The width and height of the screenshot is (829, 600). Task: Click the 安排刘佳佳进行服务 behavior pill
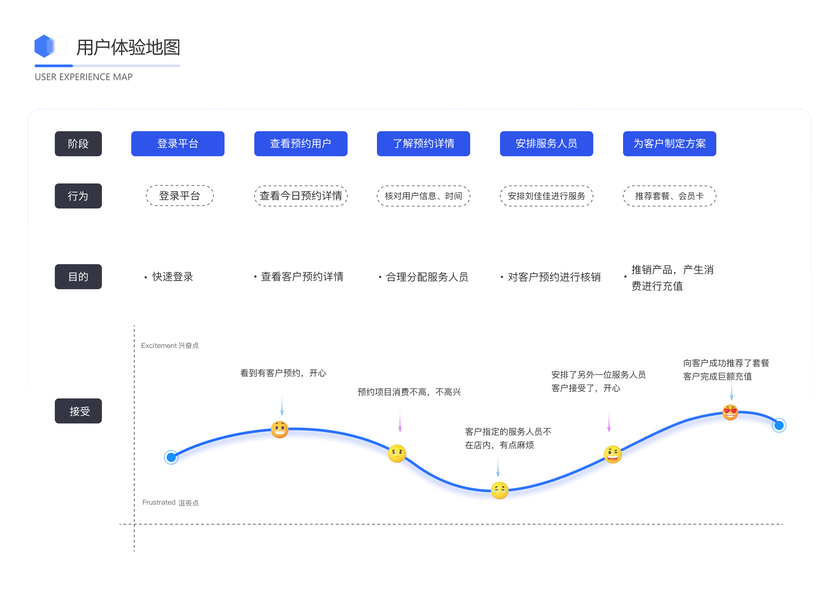[547, 196]
